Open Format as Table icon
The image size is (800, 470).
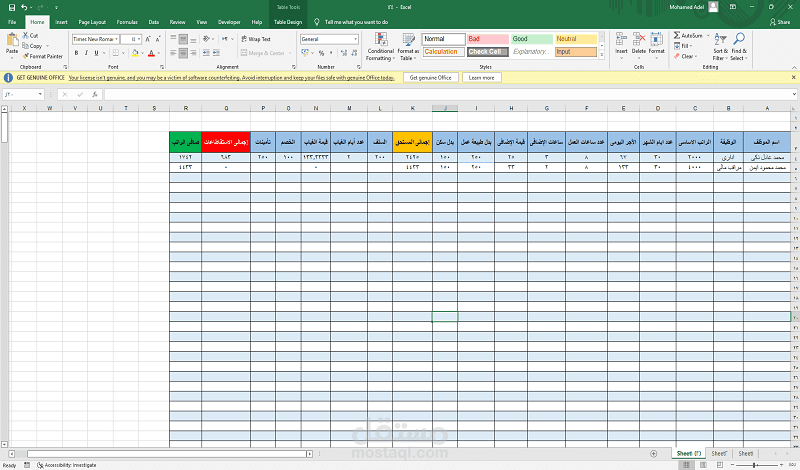pos(408,40)
